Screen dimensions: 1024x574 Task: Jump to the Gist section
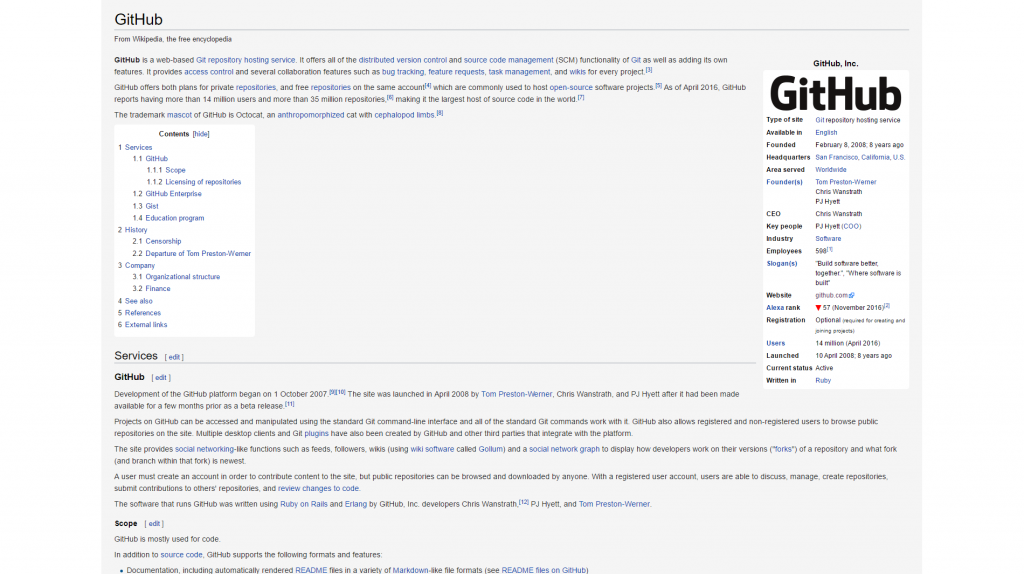click(152, 206)
